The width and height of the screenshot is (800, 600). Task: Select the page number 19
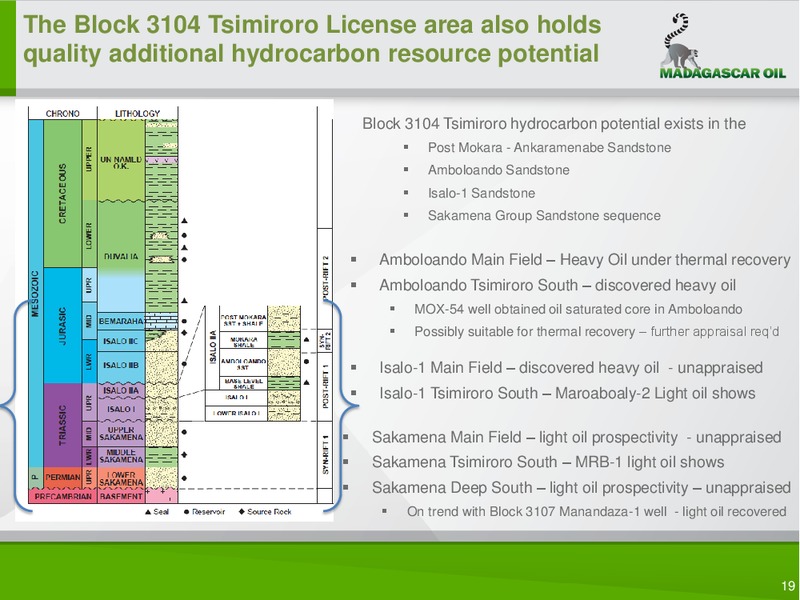click(787, 585)
